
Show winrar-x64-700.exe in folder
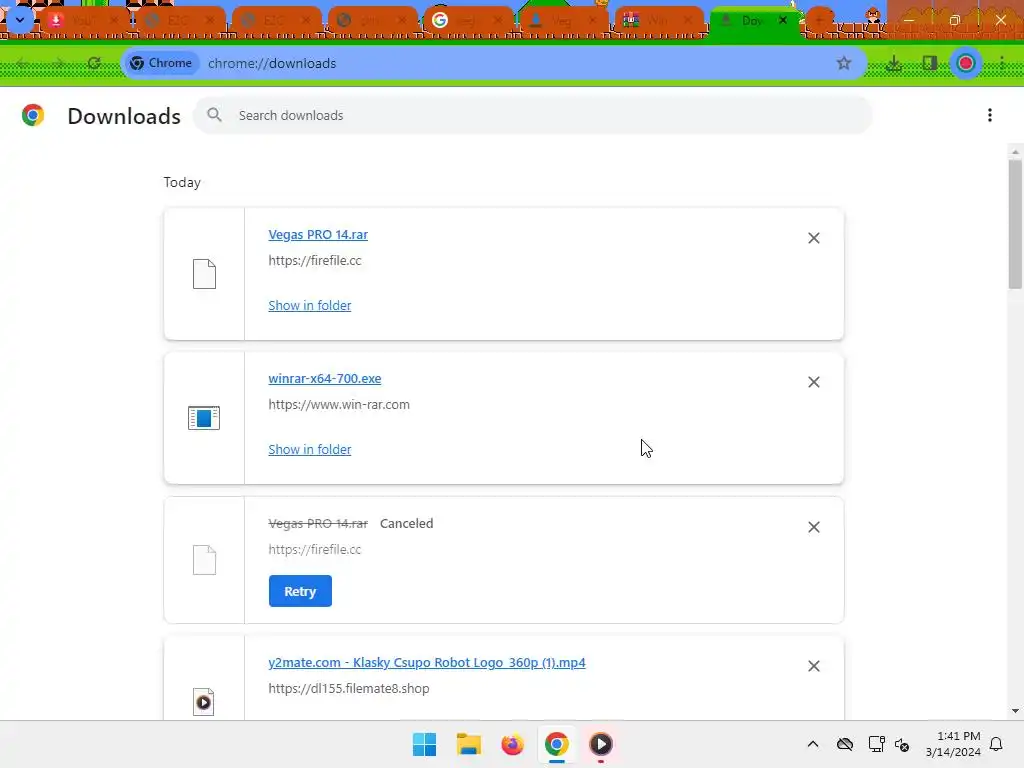tap(310, 449)
